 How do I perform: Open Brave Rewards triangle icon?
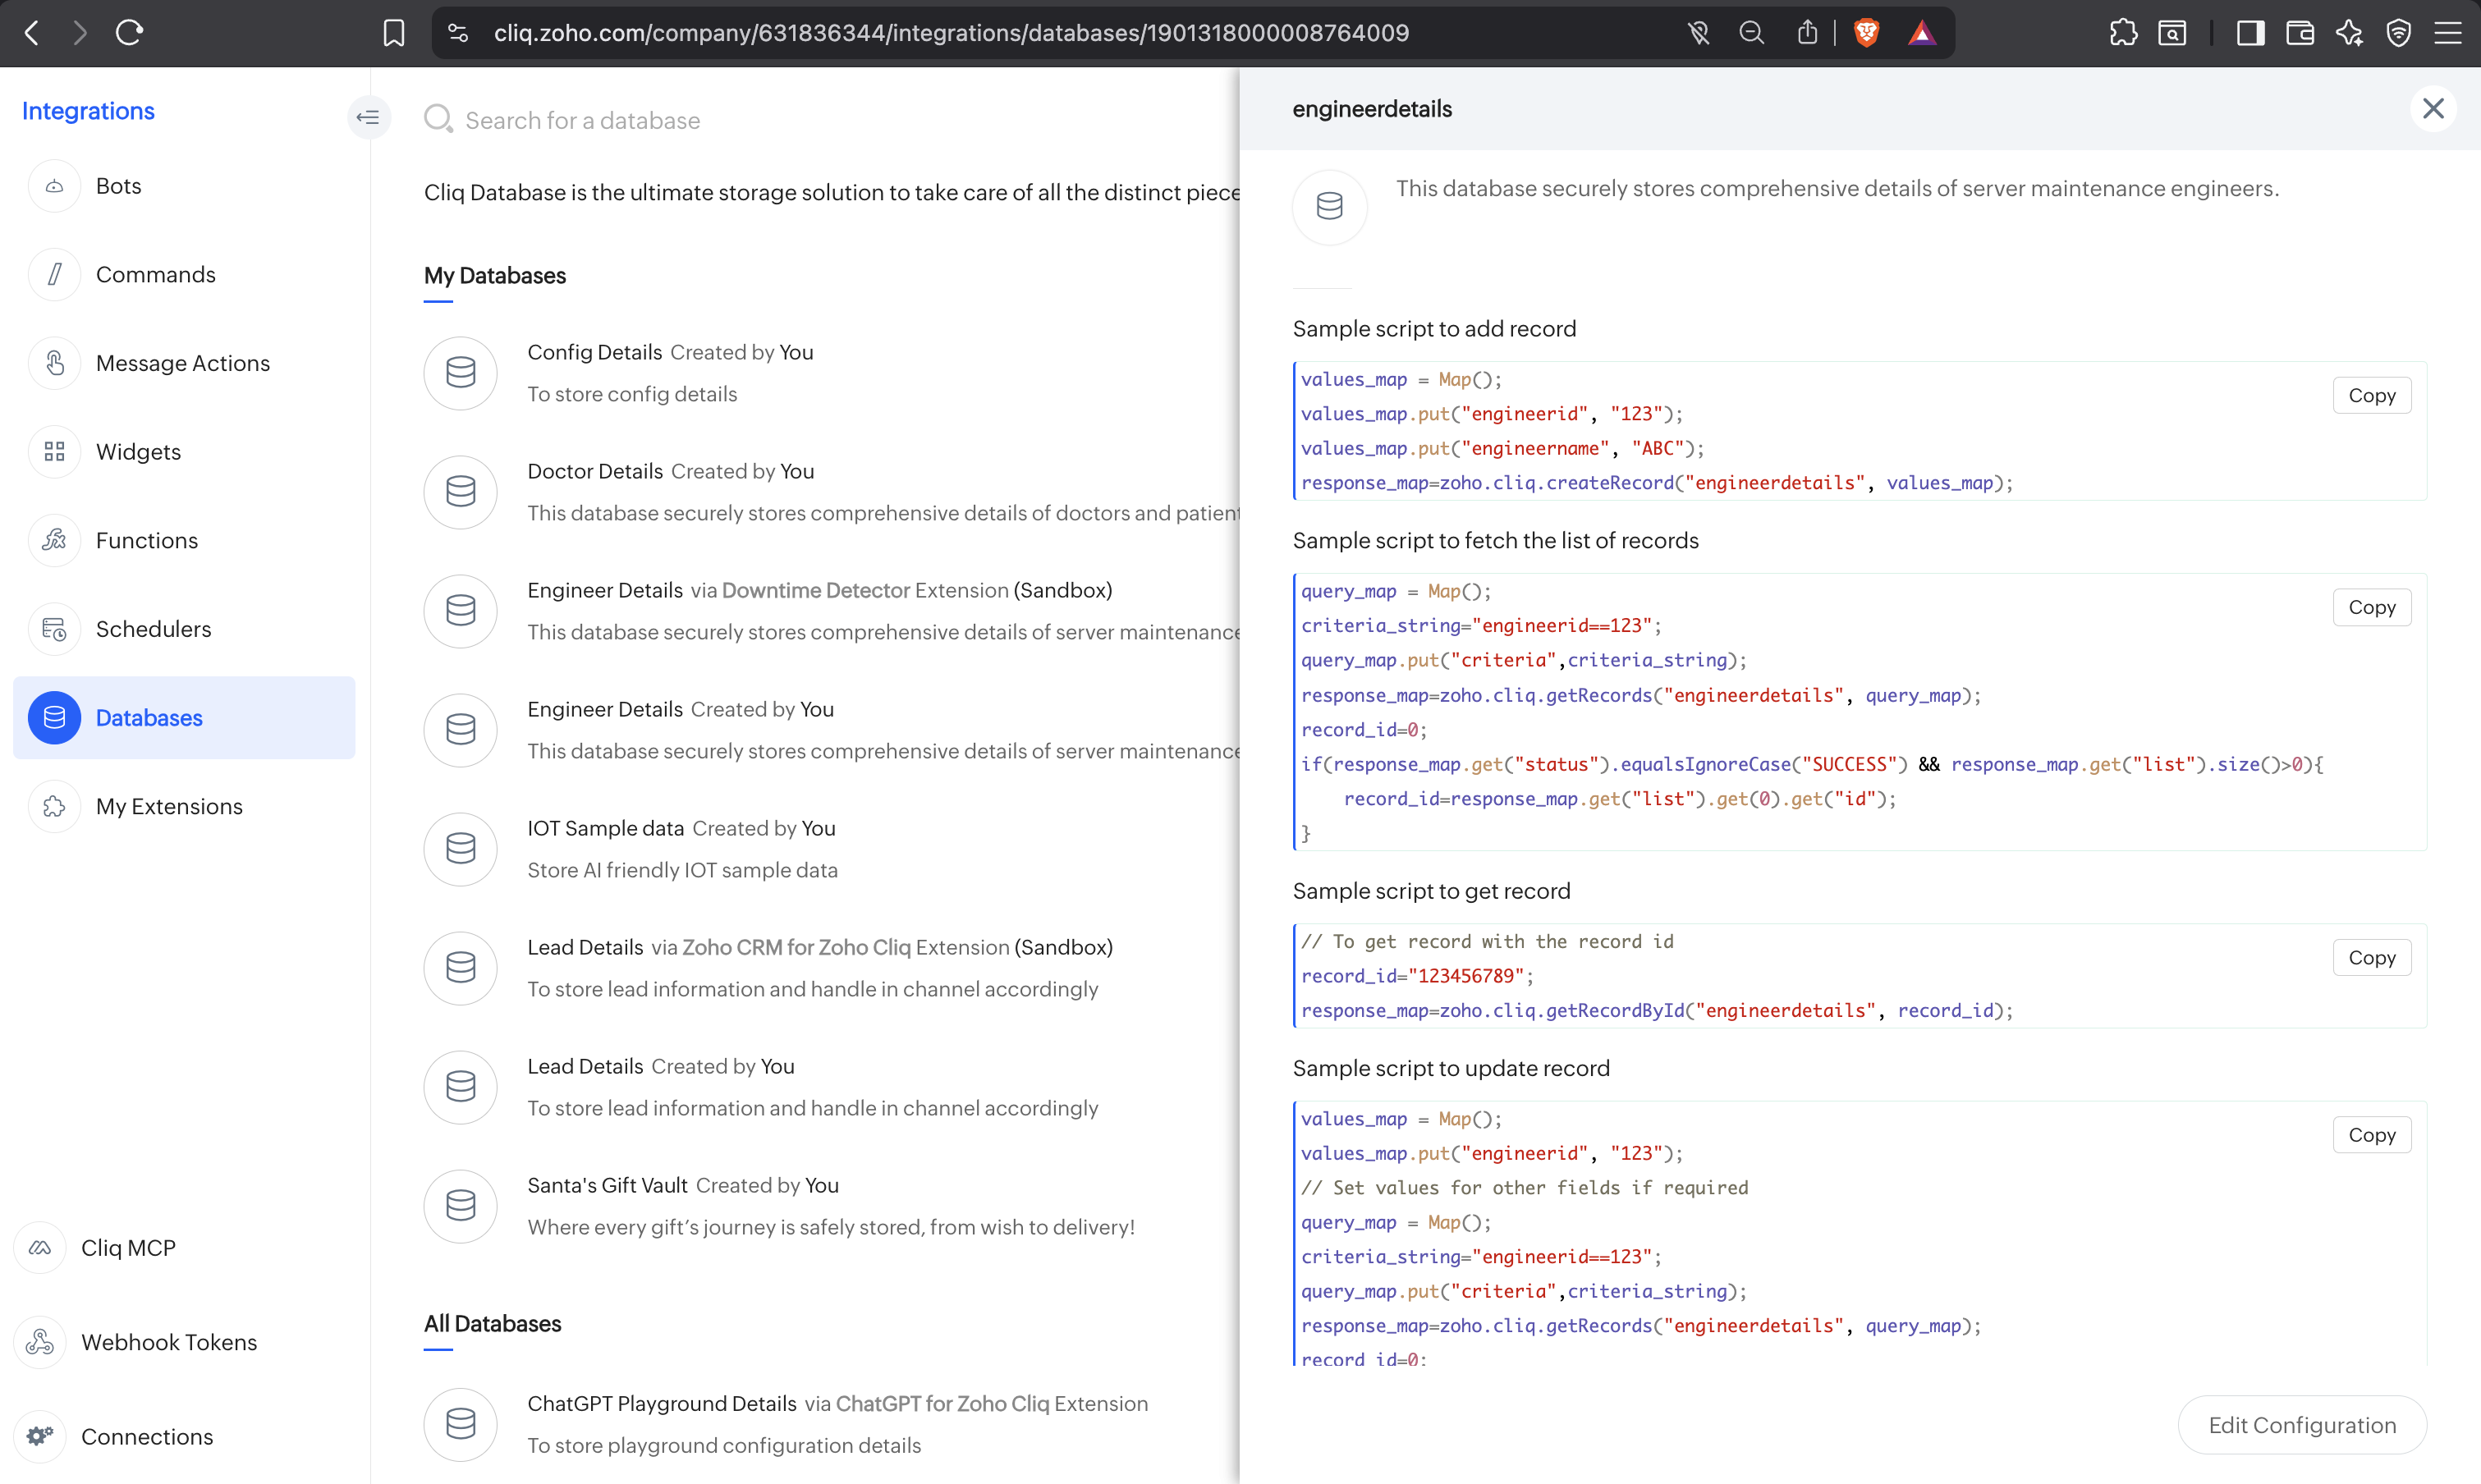click(x=1921, y=33)
